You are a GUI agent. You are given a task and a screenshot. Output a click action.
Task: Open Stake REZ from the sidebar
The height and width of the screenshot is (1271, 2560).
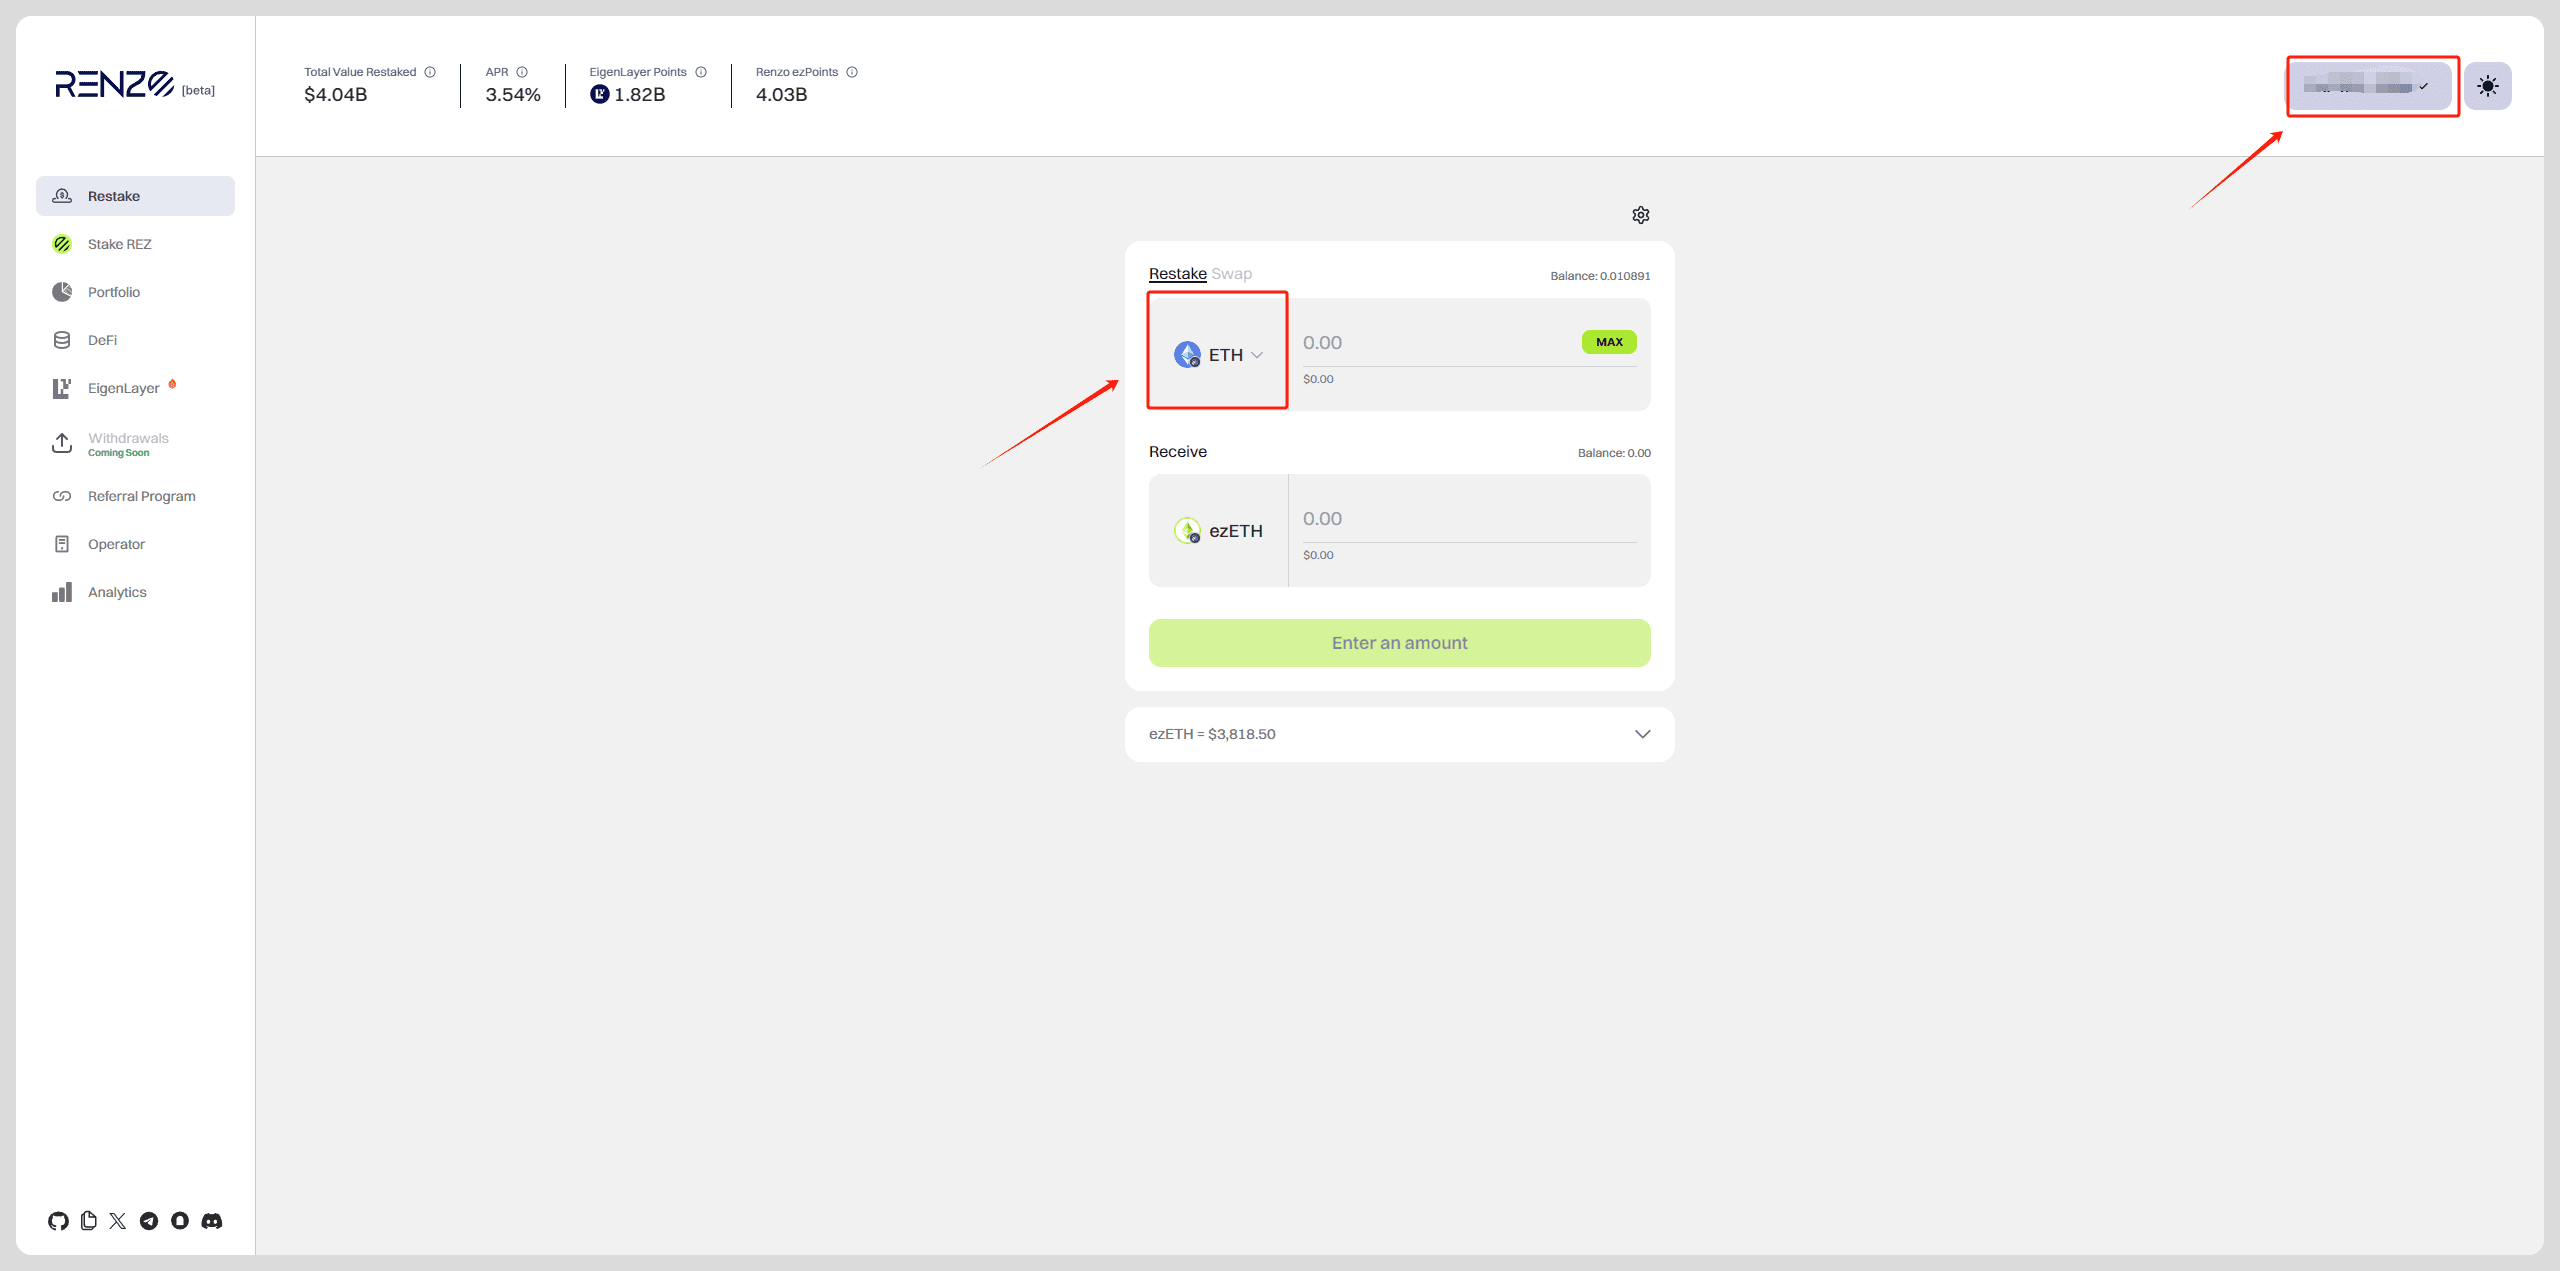click(x=119, y=244)
